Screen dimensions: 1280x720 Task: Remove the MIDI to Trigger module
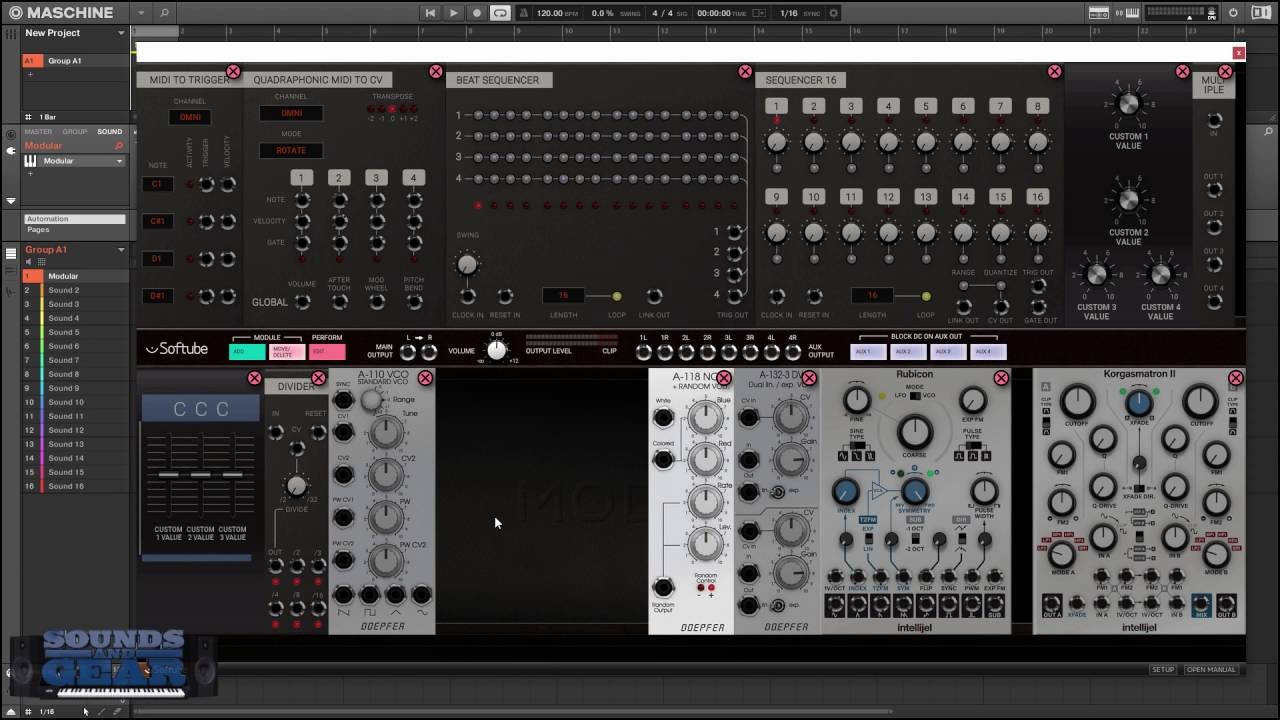(x=233, y=72)
